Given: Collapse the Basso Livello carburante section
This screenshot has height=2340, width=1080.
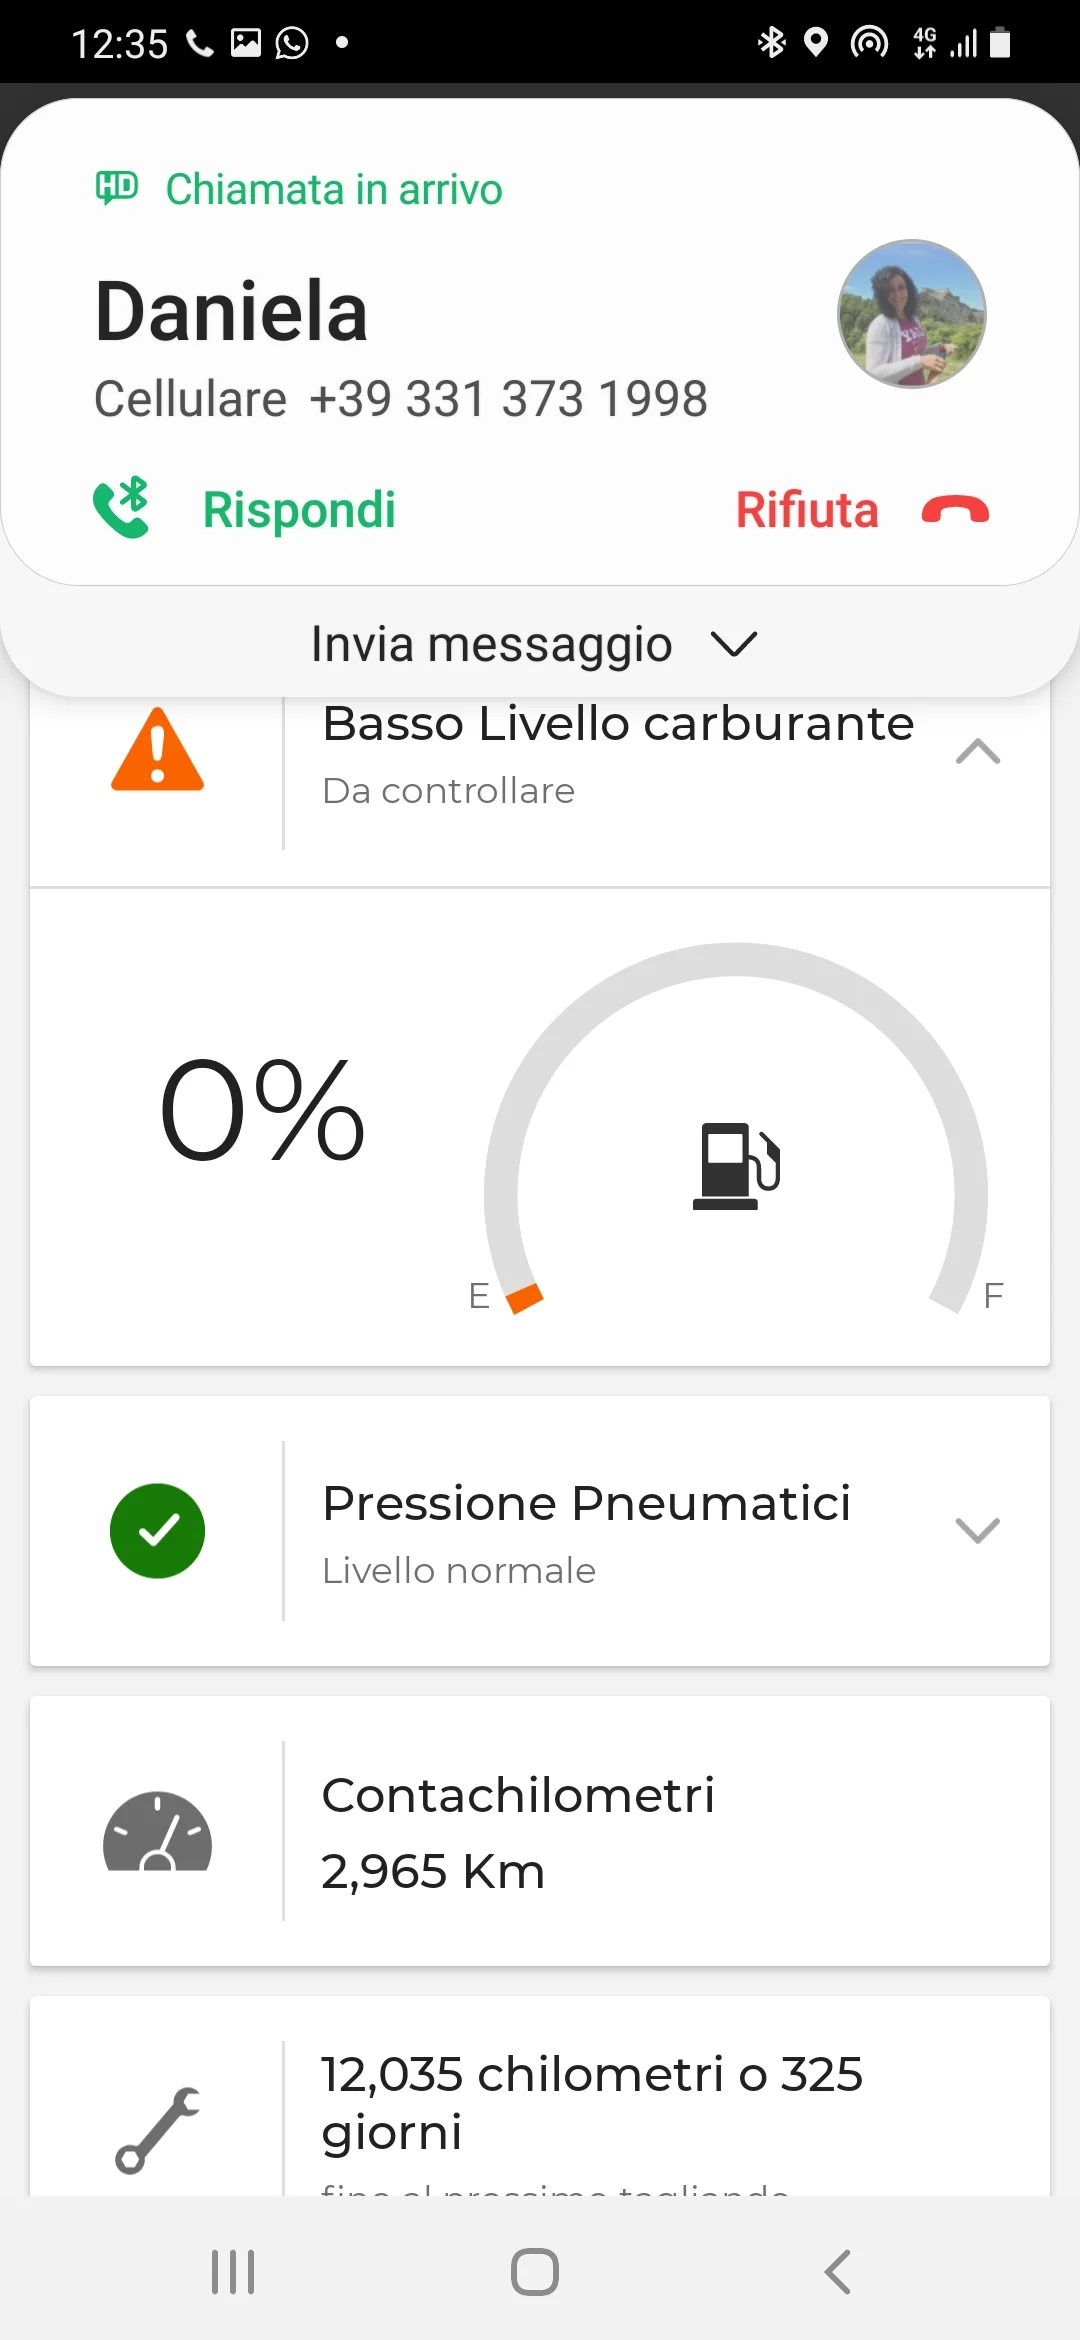Looking at the screenshot, I should [977, 752].
